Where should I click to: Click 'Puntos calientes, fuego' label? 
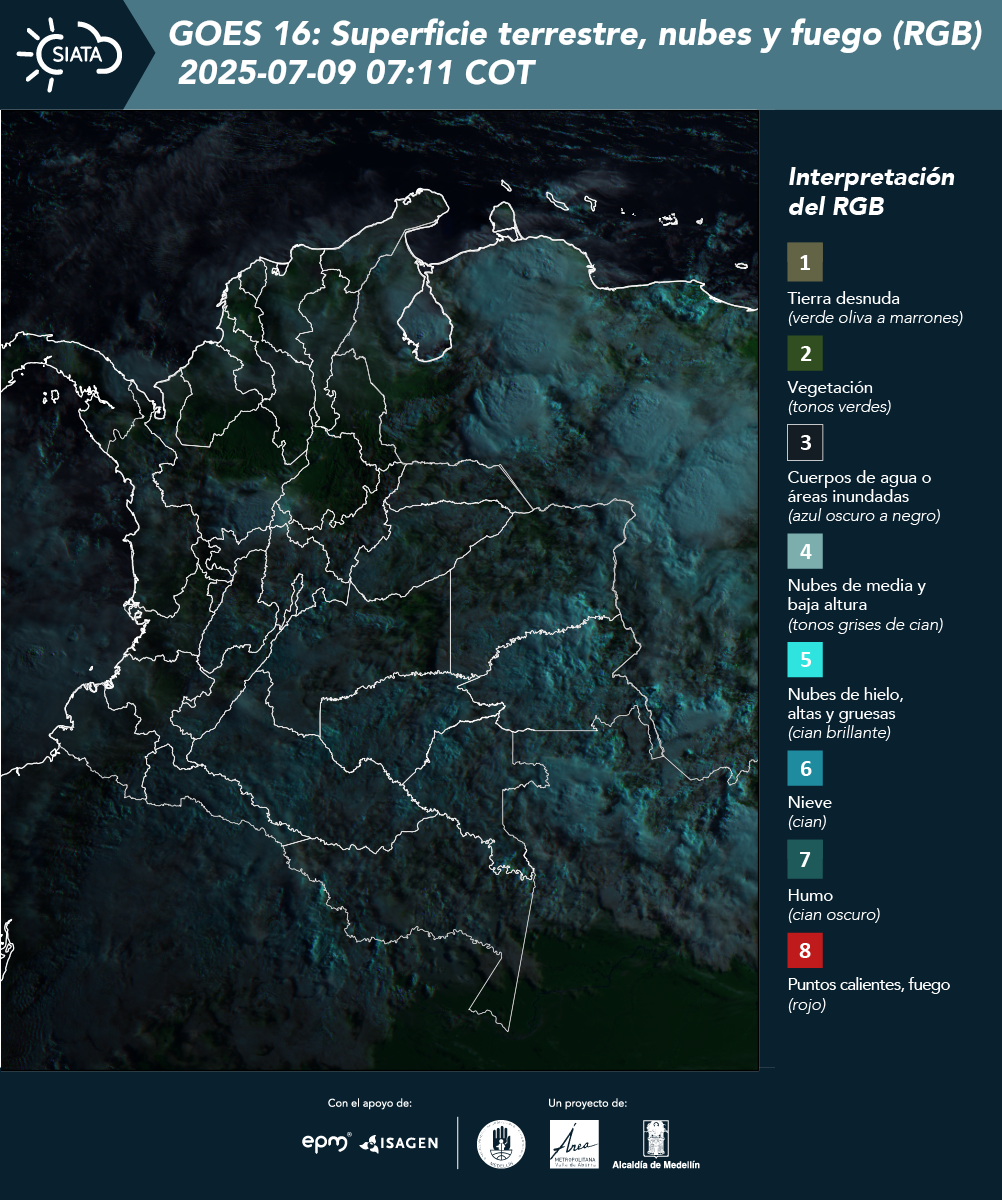tap(869, 984)
